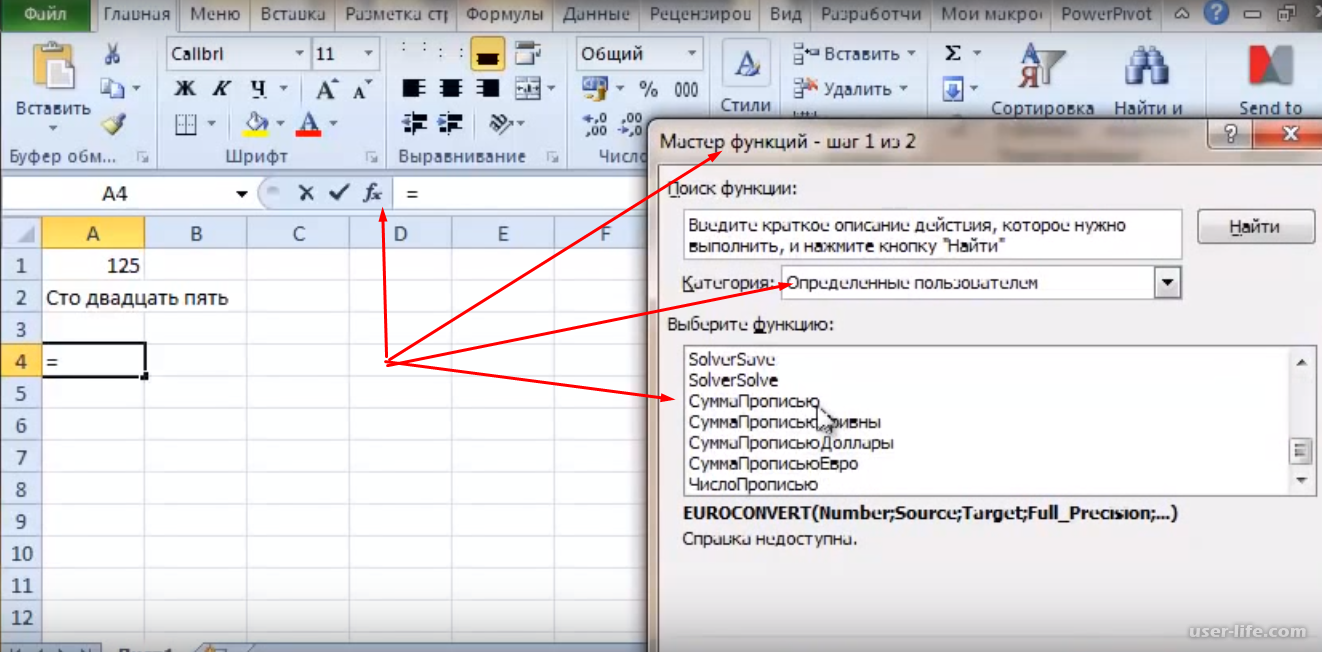The width and height of the screenshot is (1322, 652).
Task: Switch to the Данные ribbon tab
Action: pyautogui.click(x=596, y=15)
